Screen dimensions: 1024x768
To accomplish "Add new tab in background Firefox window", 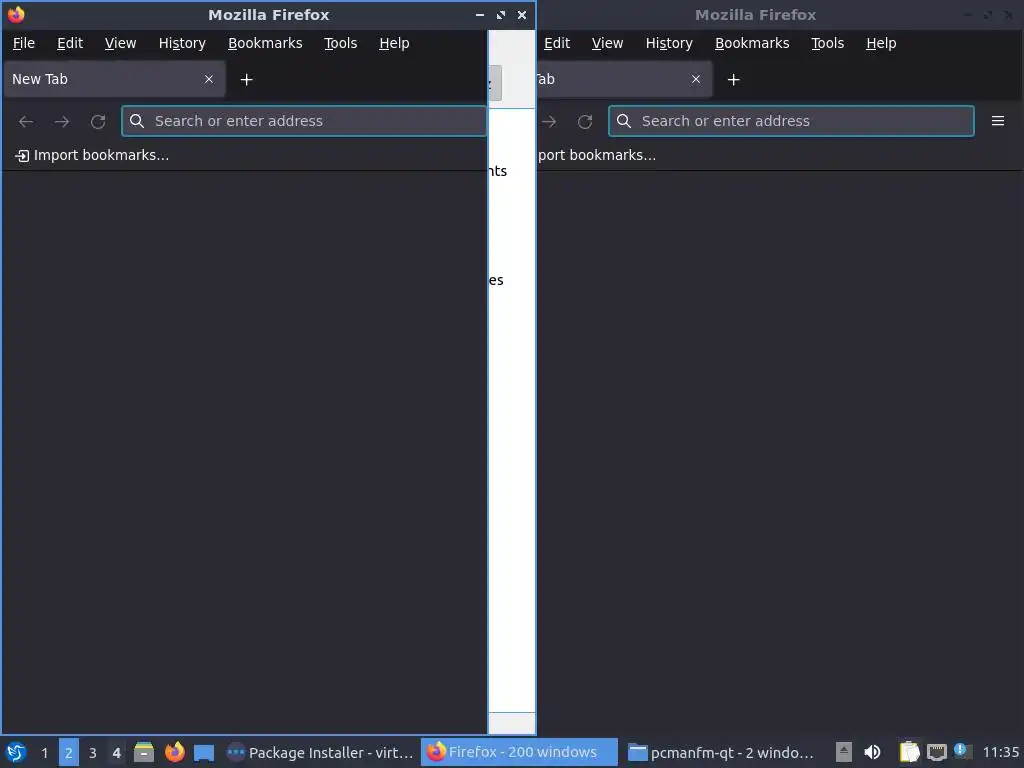I will point(733,80).
